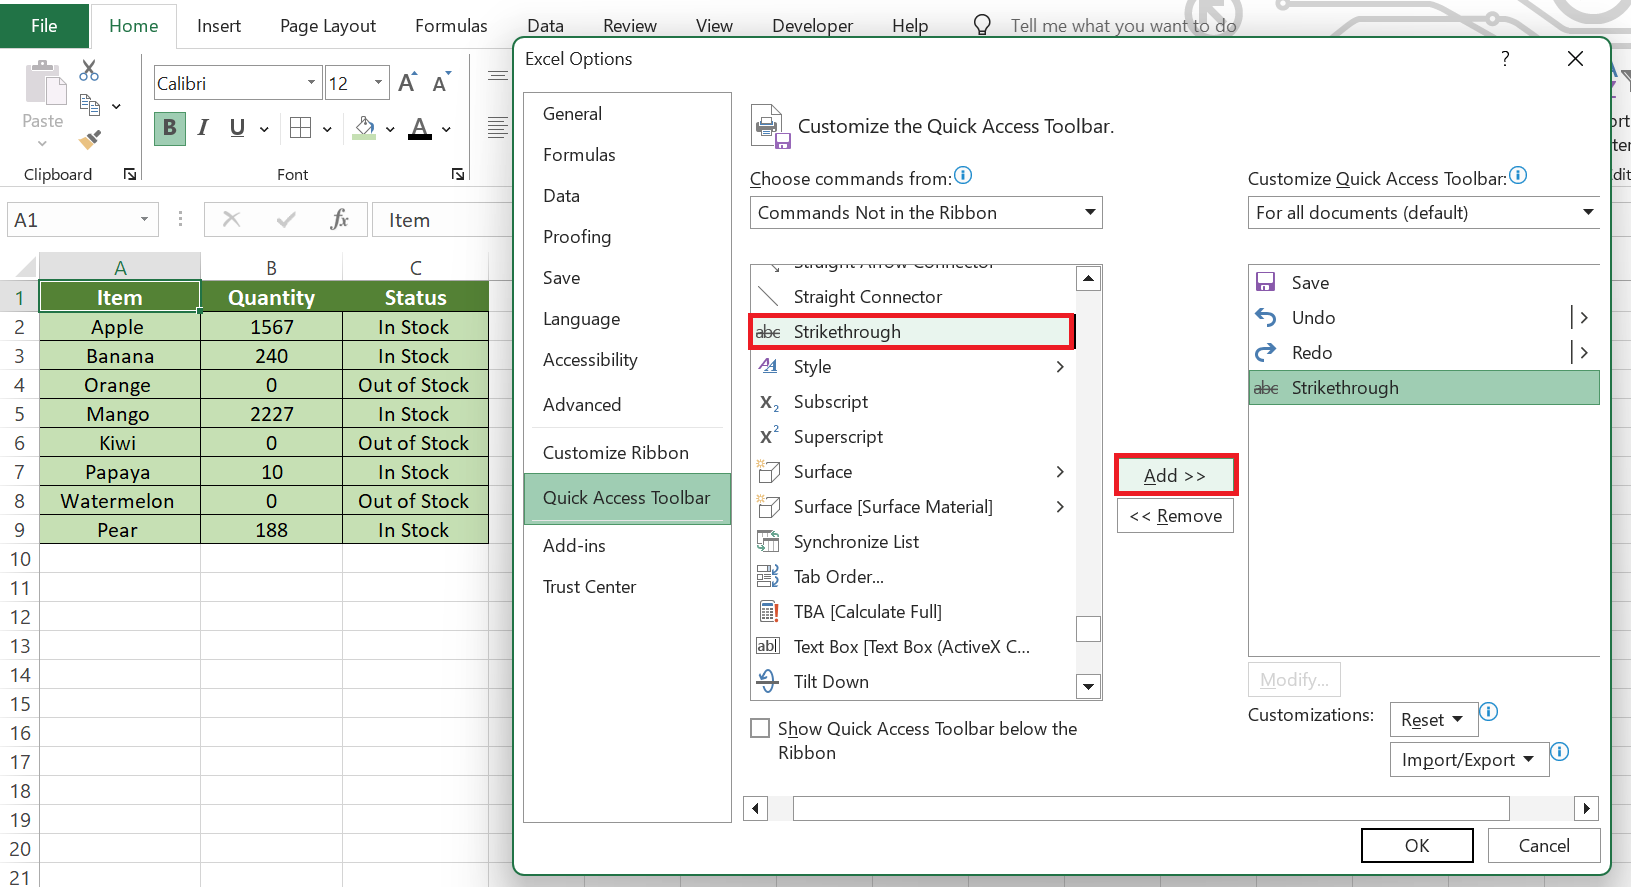Select Trust Center category

point(627,587)
